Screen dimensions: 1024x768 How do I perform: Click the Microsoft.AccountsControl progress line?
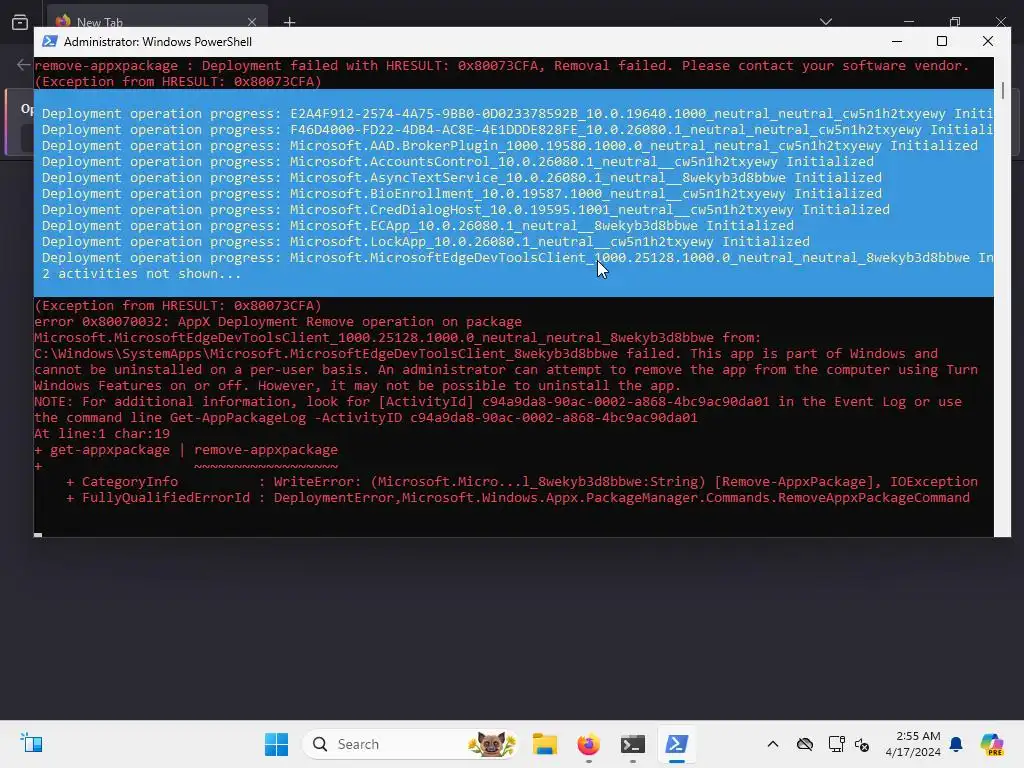click(458, 161)
